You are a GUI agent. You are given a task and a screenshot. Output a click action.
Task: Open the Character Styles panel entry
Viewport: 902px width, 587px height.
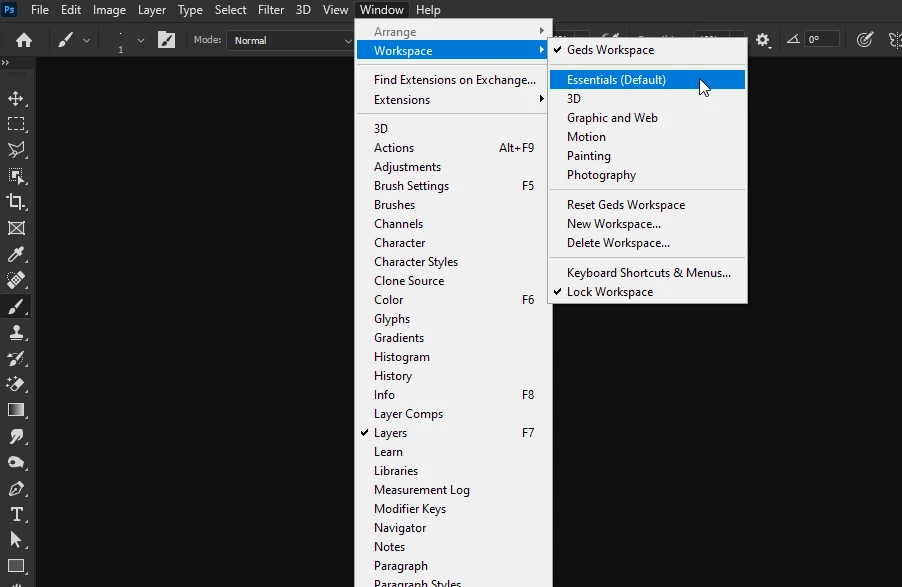453,262
